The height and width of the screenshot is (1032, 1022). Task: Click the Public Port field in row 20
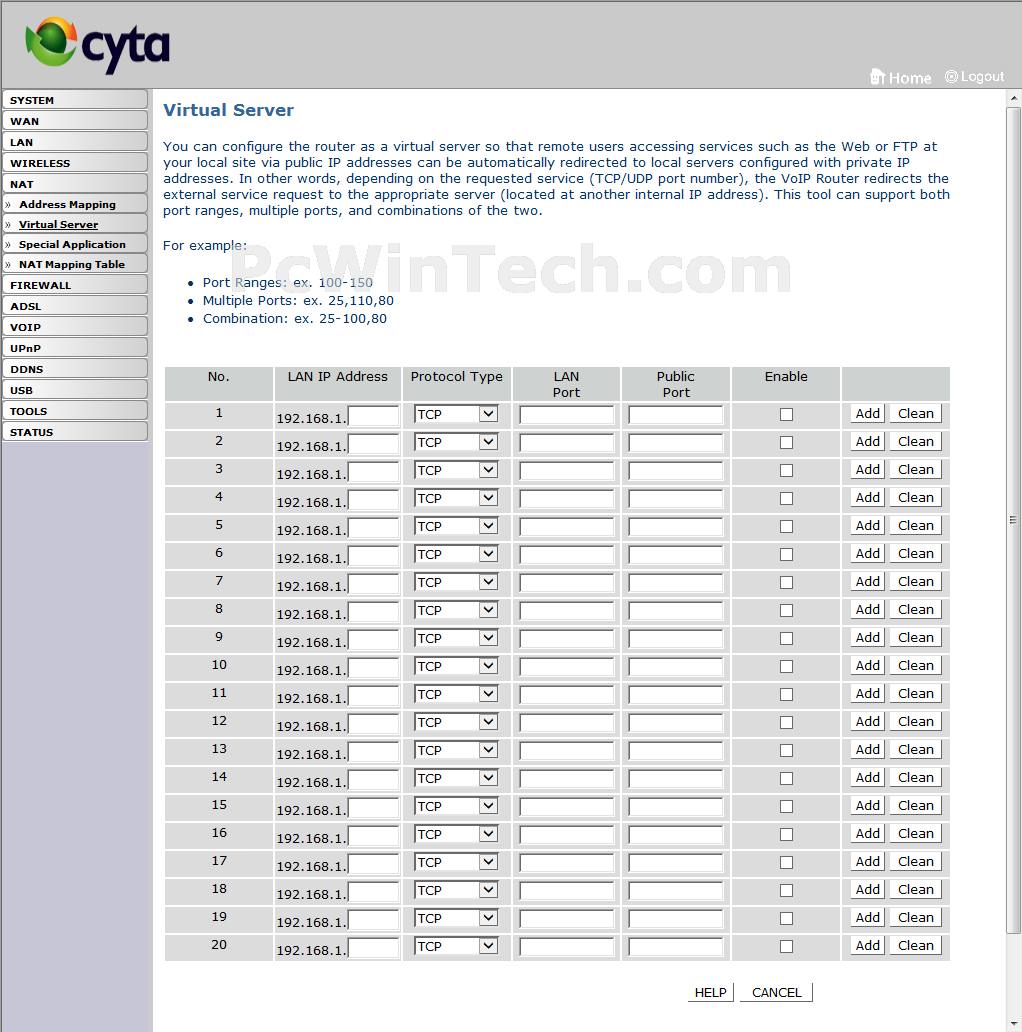tap(676, 947)
